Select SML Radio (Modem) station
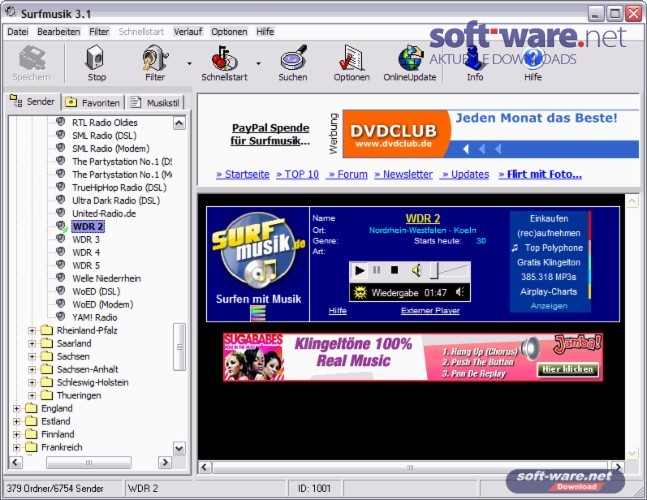The image size is (647, 500). pos(111,149)
